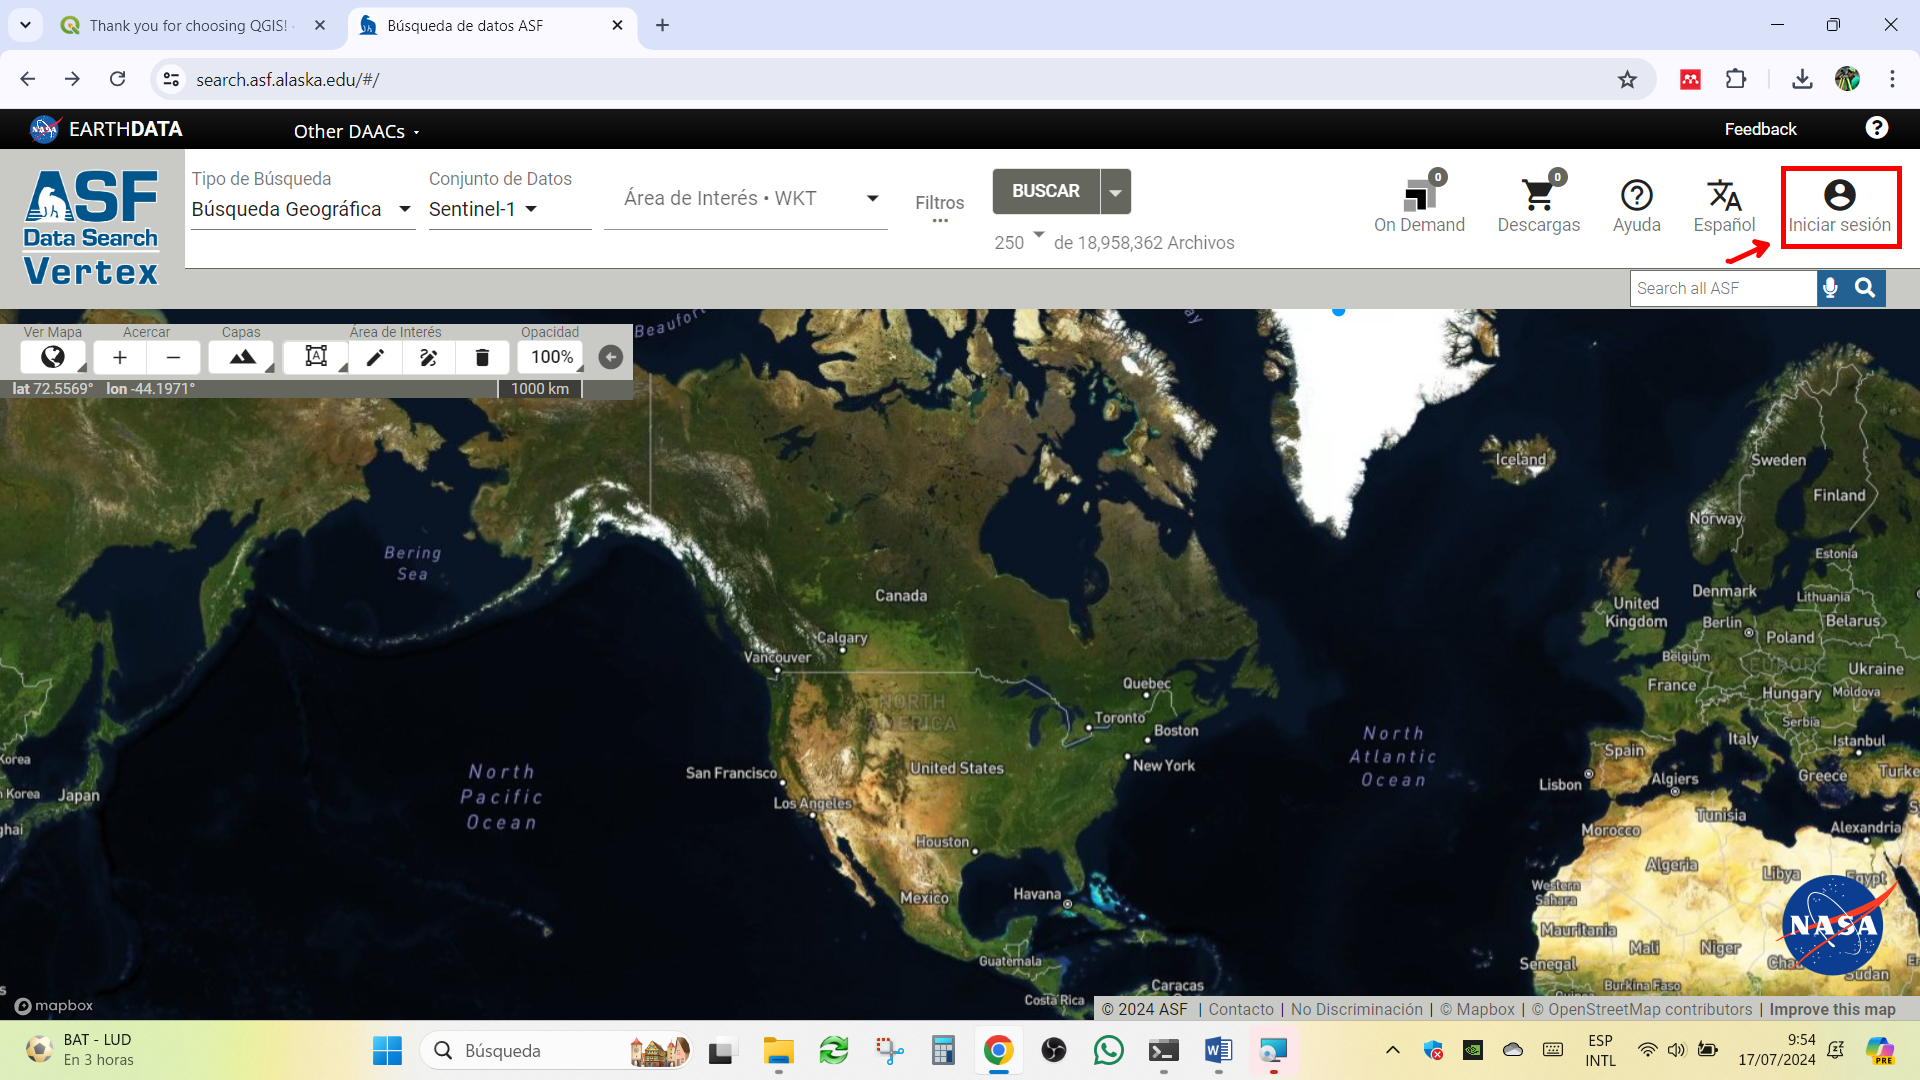1920x1080 pixels.
Task: Delete area of interest with trash icon
Action: point(482,357)
